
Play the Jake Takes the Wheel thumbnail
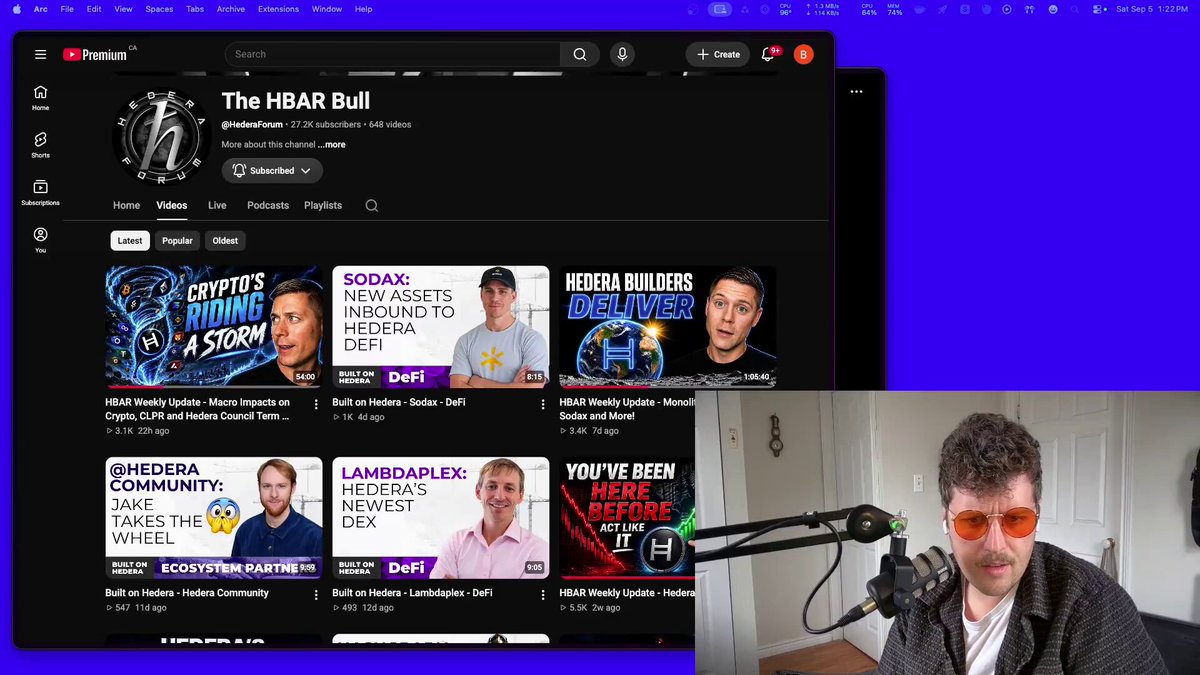tap(214, 518)
